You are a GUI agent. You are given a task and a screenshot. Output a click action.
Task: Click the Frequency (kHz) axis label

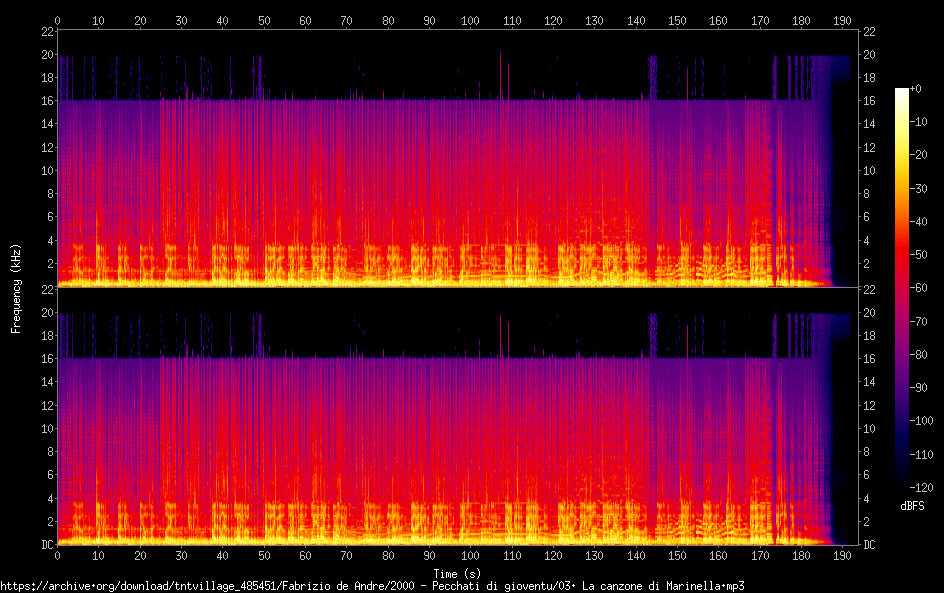click(16, 288)
